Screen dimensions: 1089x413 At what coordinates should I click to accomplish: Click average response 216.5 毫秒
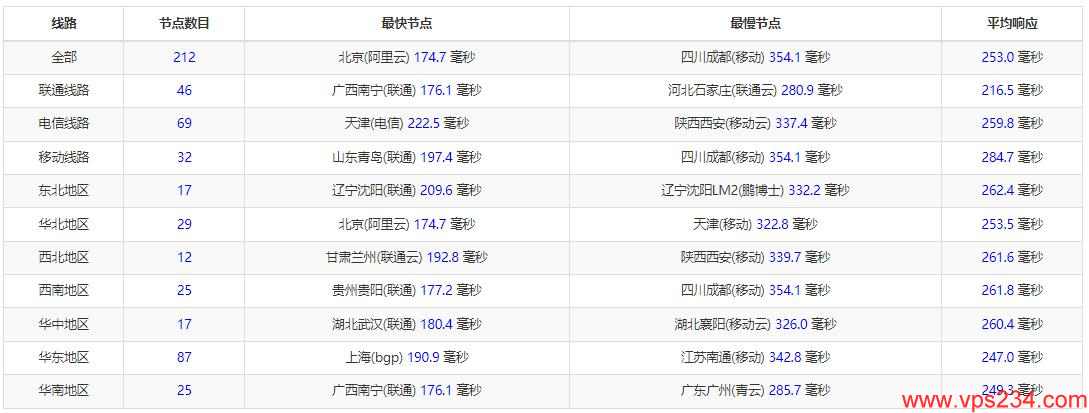click(1013, 90)
